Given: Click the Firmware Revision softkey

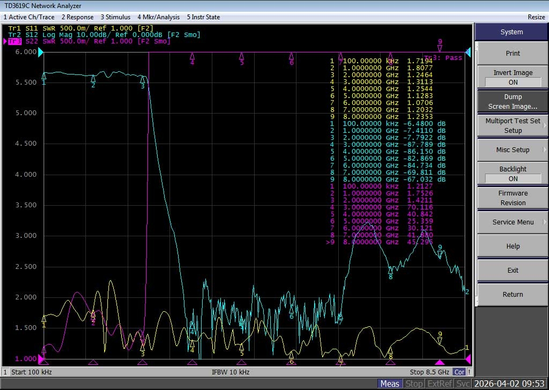Looking at the screenshot, I should tap(513, 198).
